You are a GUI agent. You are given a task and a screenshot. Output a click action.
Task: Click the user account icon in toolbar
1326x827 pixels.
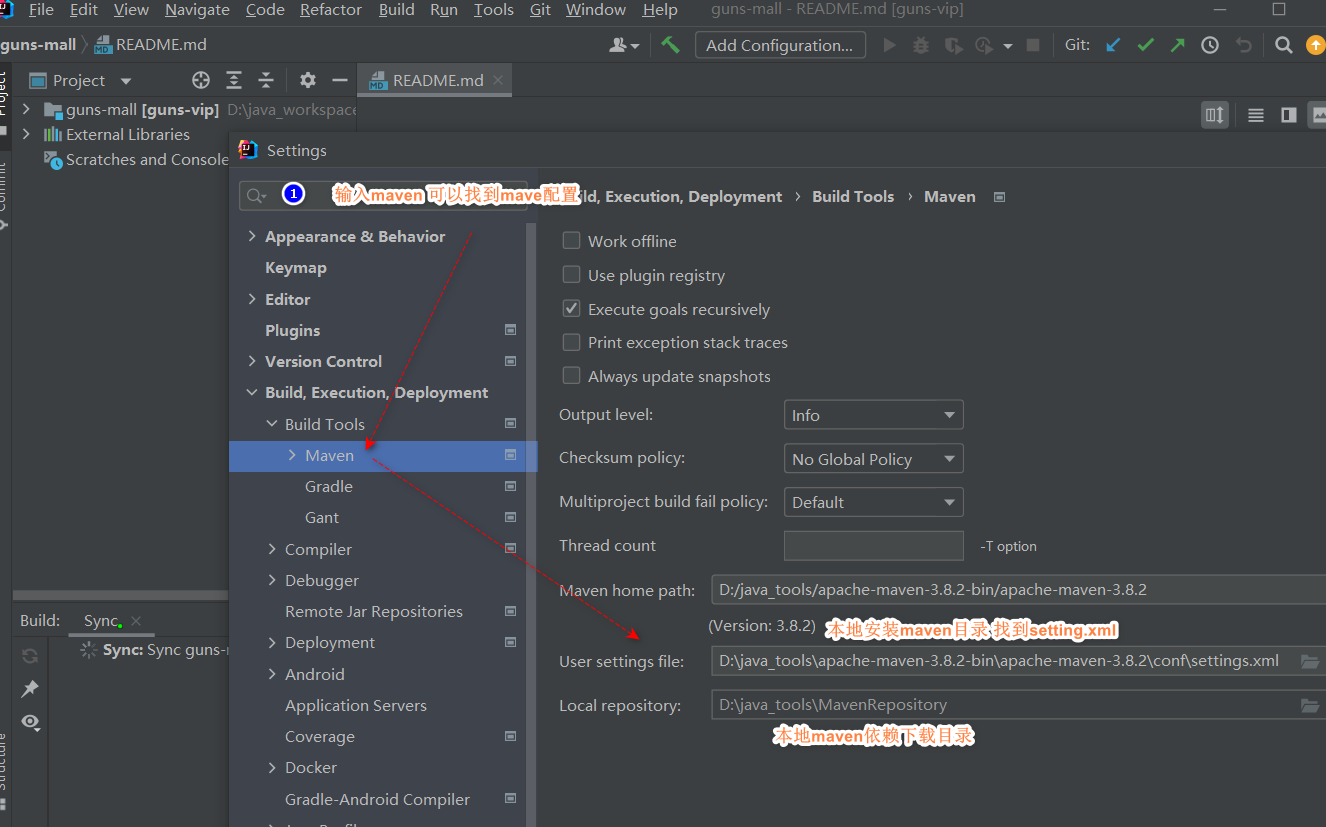[623, 45]
